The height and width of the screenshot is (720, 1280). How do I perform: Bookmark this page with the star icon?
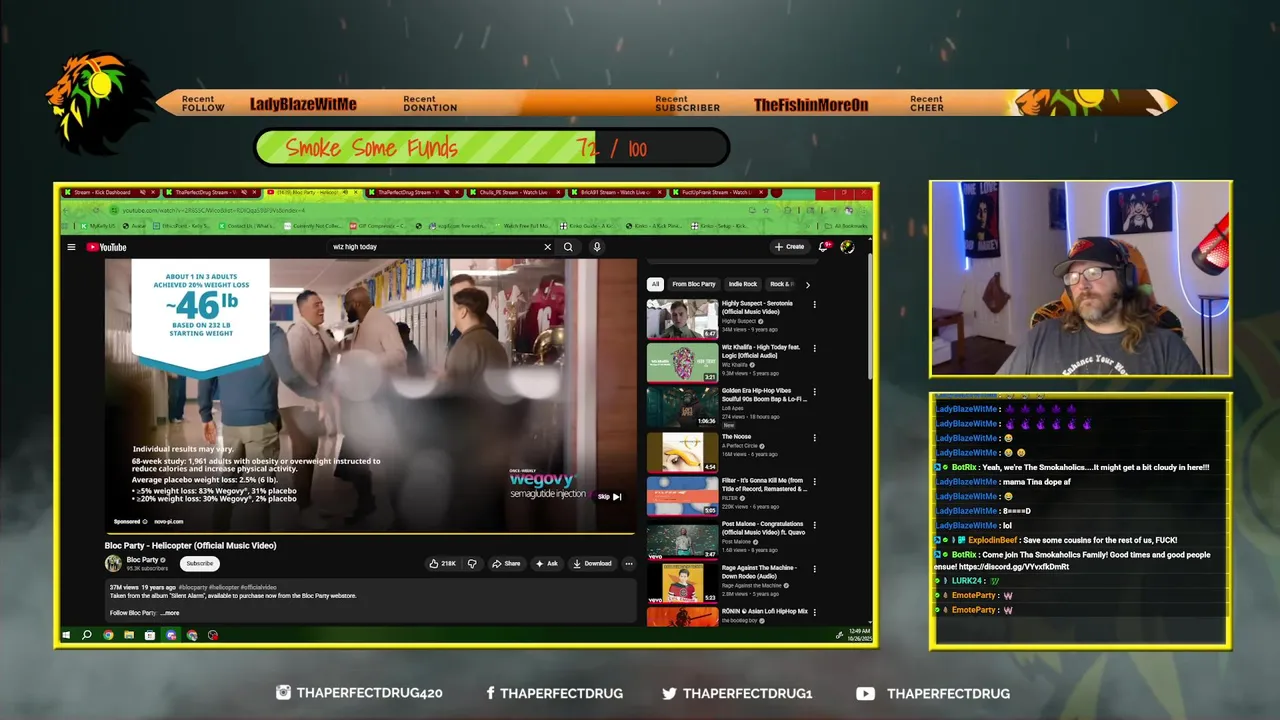[765, 210]
